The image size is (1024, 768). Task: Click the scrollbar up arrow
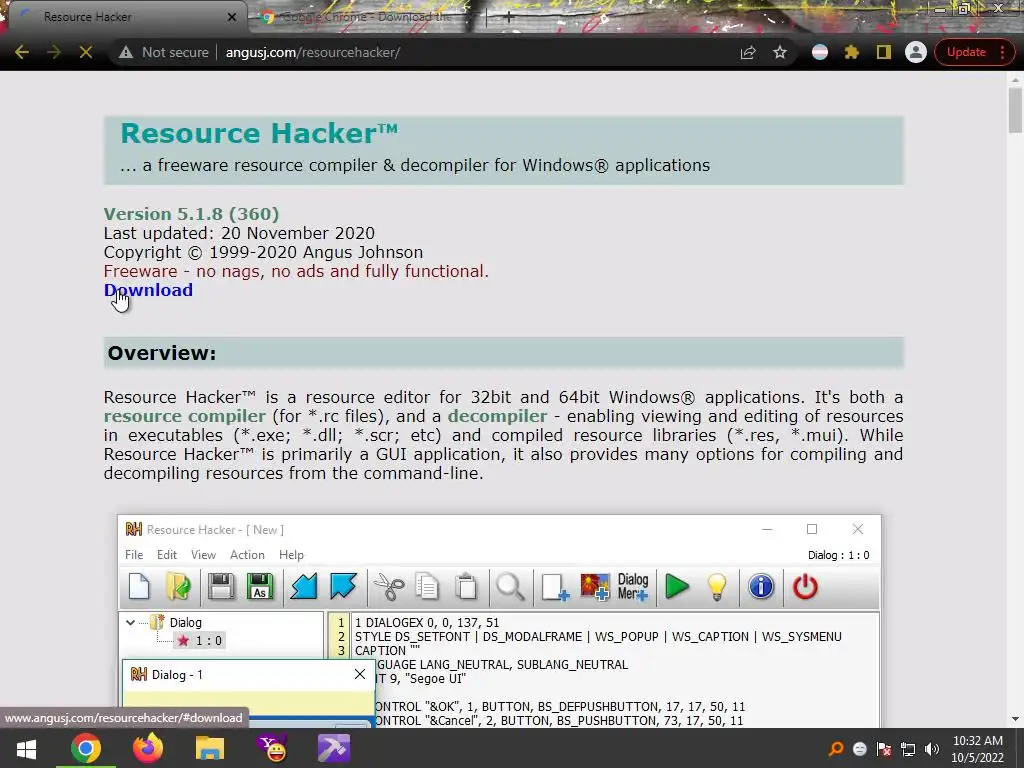point(1015,79)
